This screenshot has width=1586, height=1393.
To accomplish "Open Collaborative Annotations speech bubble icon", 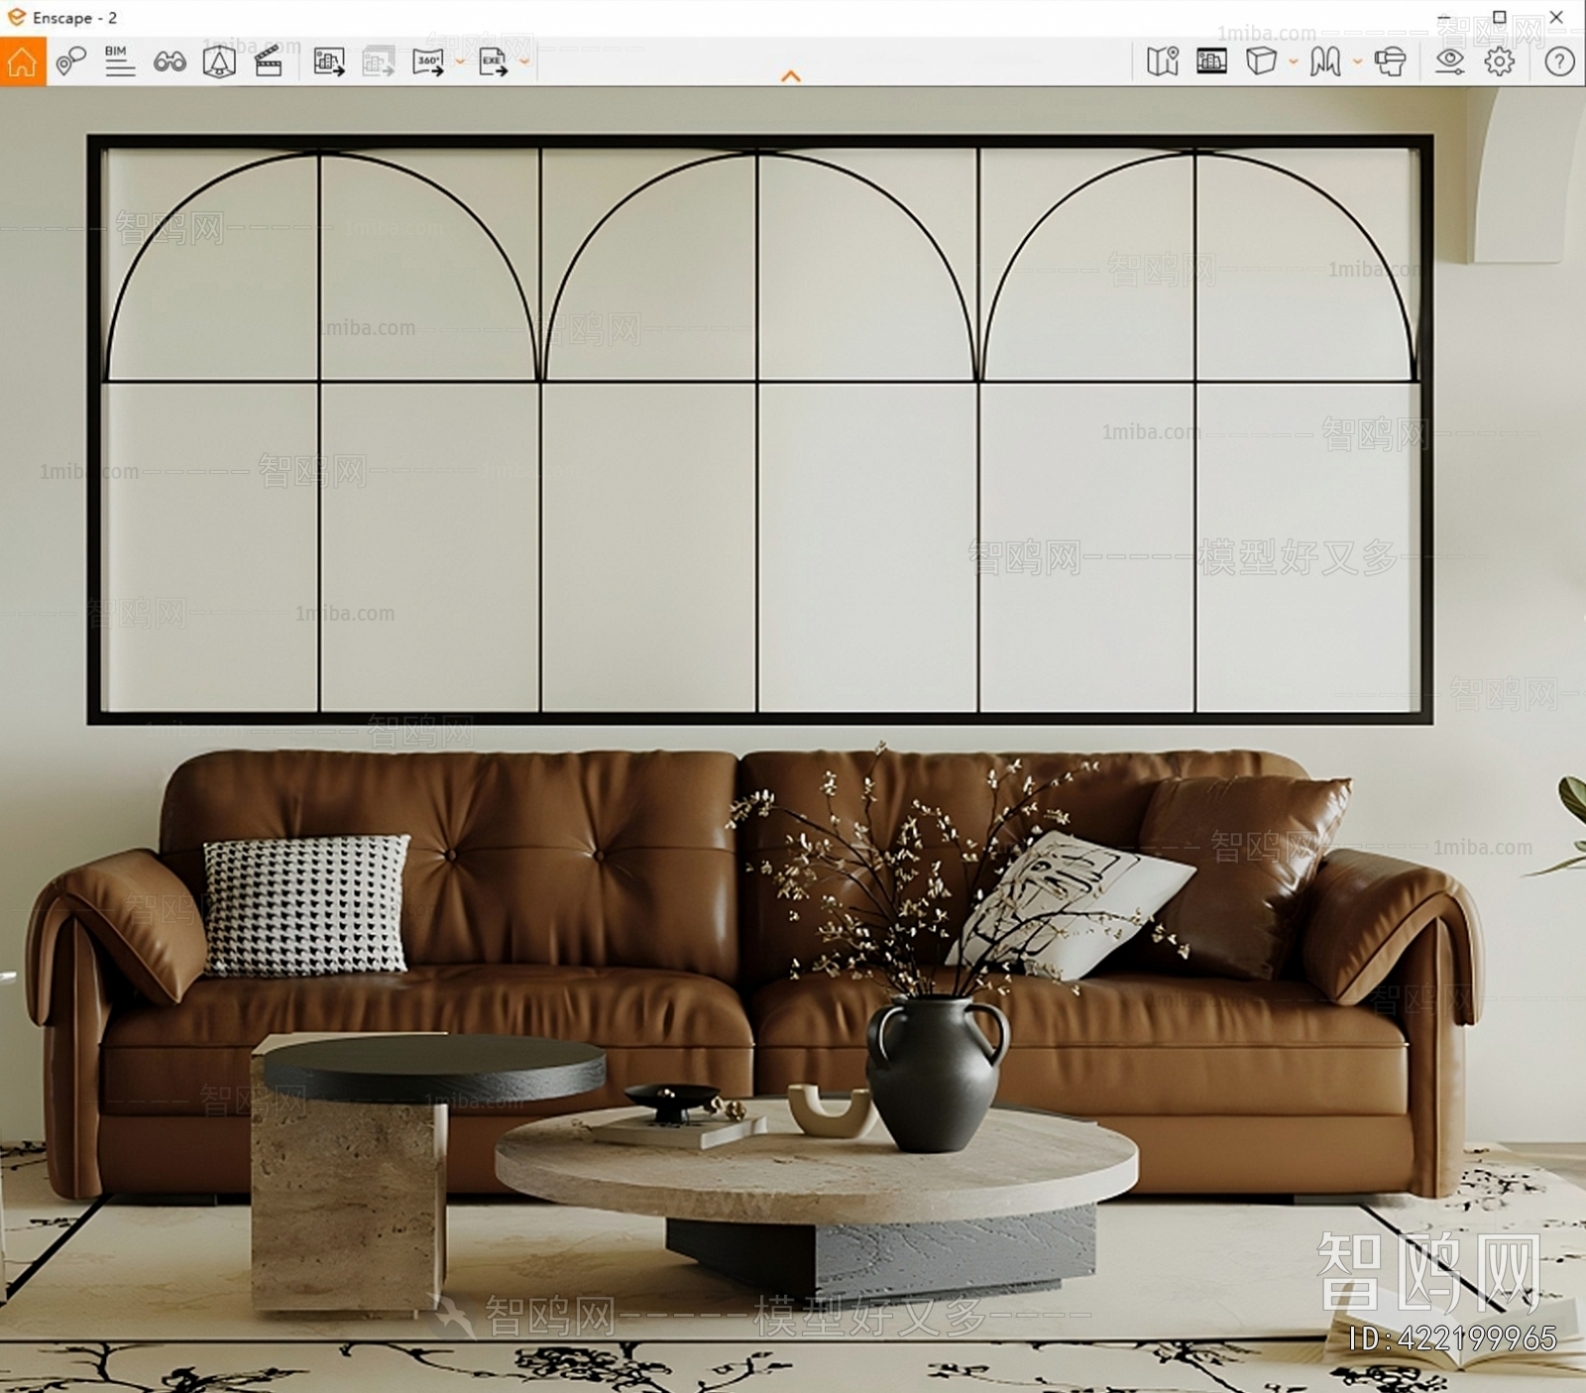I will tap(70, 61).
